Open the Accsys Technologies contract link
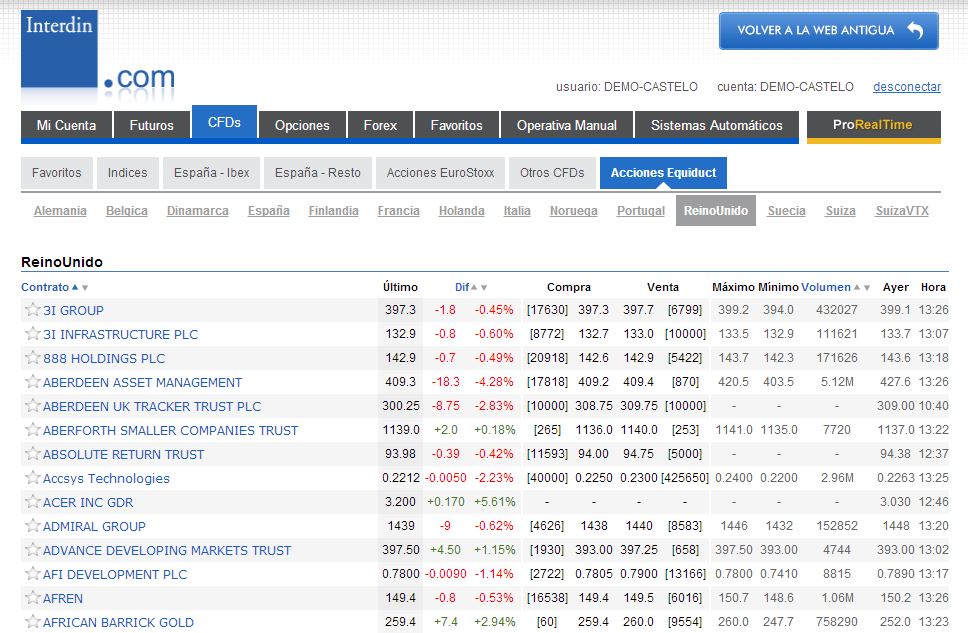This screenshot has width=968, height=633. [106, 479]
